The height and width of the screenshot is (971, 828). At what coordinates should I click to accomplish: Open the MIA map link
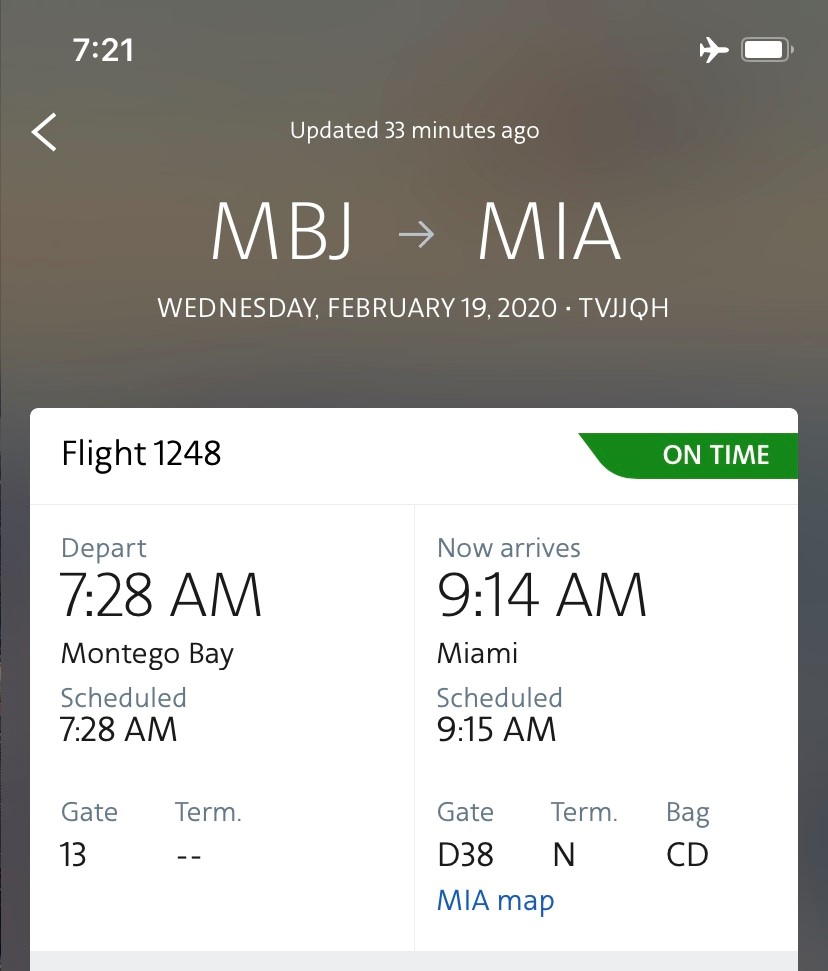coord(495,900)
